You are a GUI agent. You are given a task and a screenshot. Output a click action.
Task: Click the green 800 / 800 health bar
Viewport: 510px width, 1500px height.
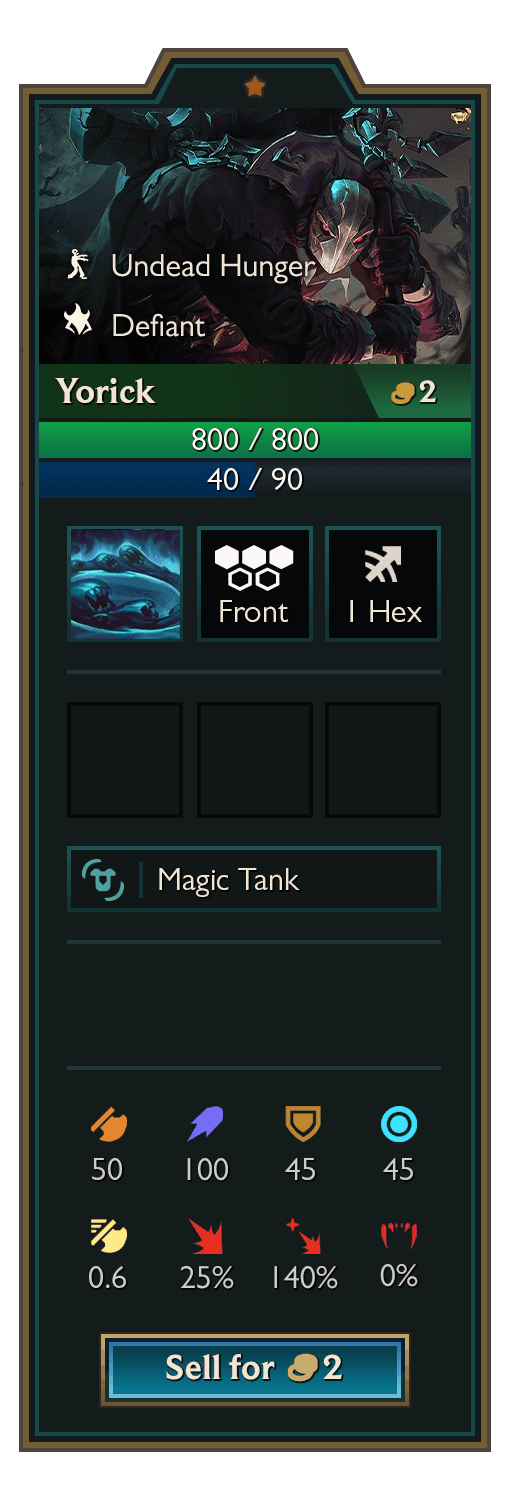pos(255,439)
